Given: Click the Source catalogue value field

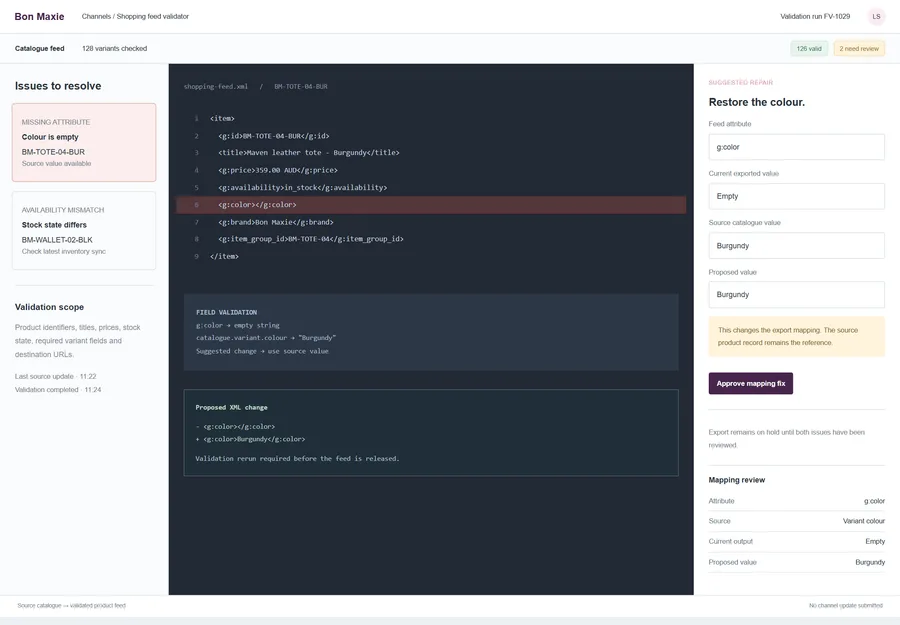Looking at the screenshot, I should (796, 246).
